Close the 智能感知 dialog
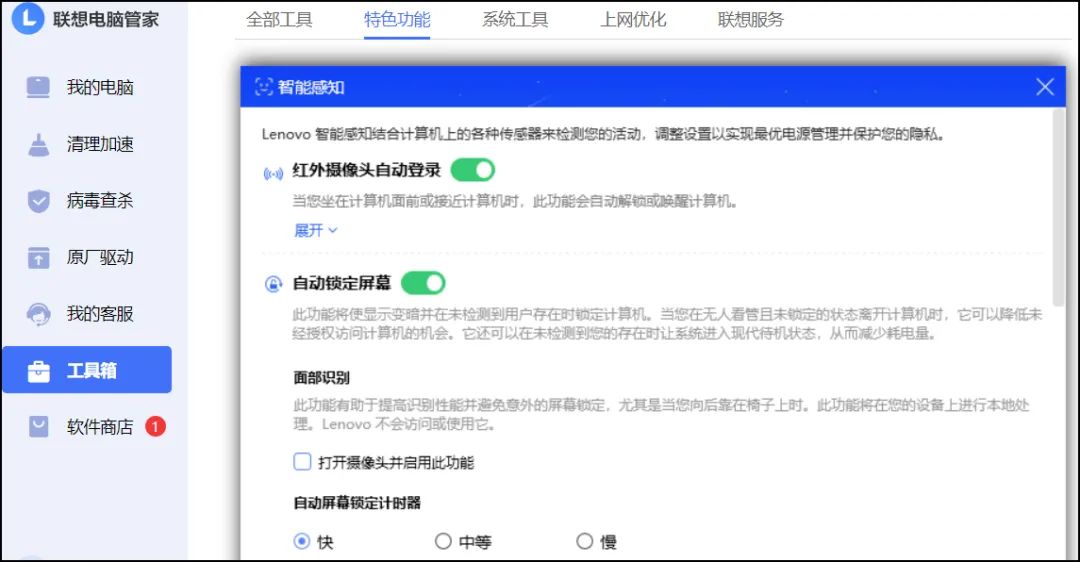 [x=1045, y=87]
